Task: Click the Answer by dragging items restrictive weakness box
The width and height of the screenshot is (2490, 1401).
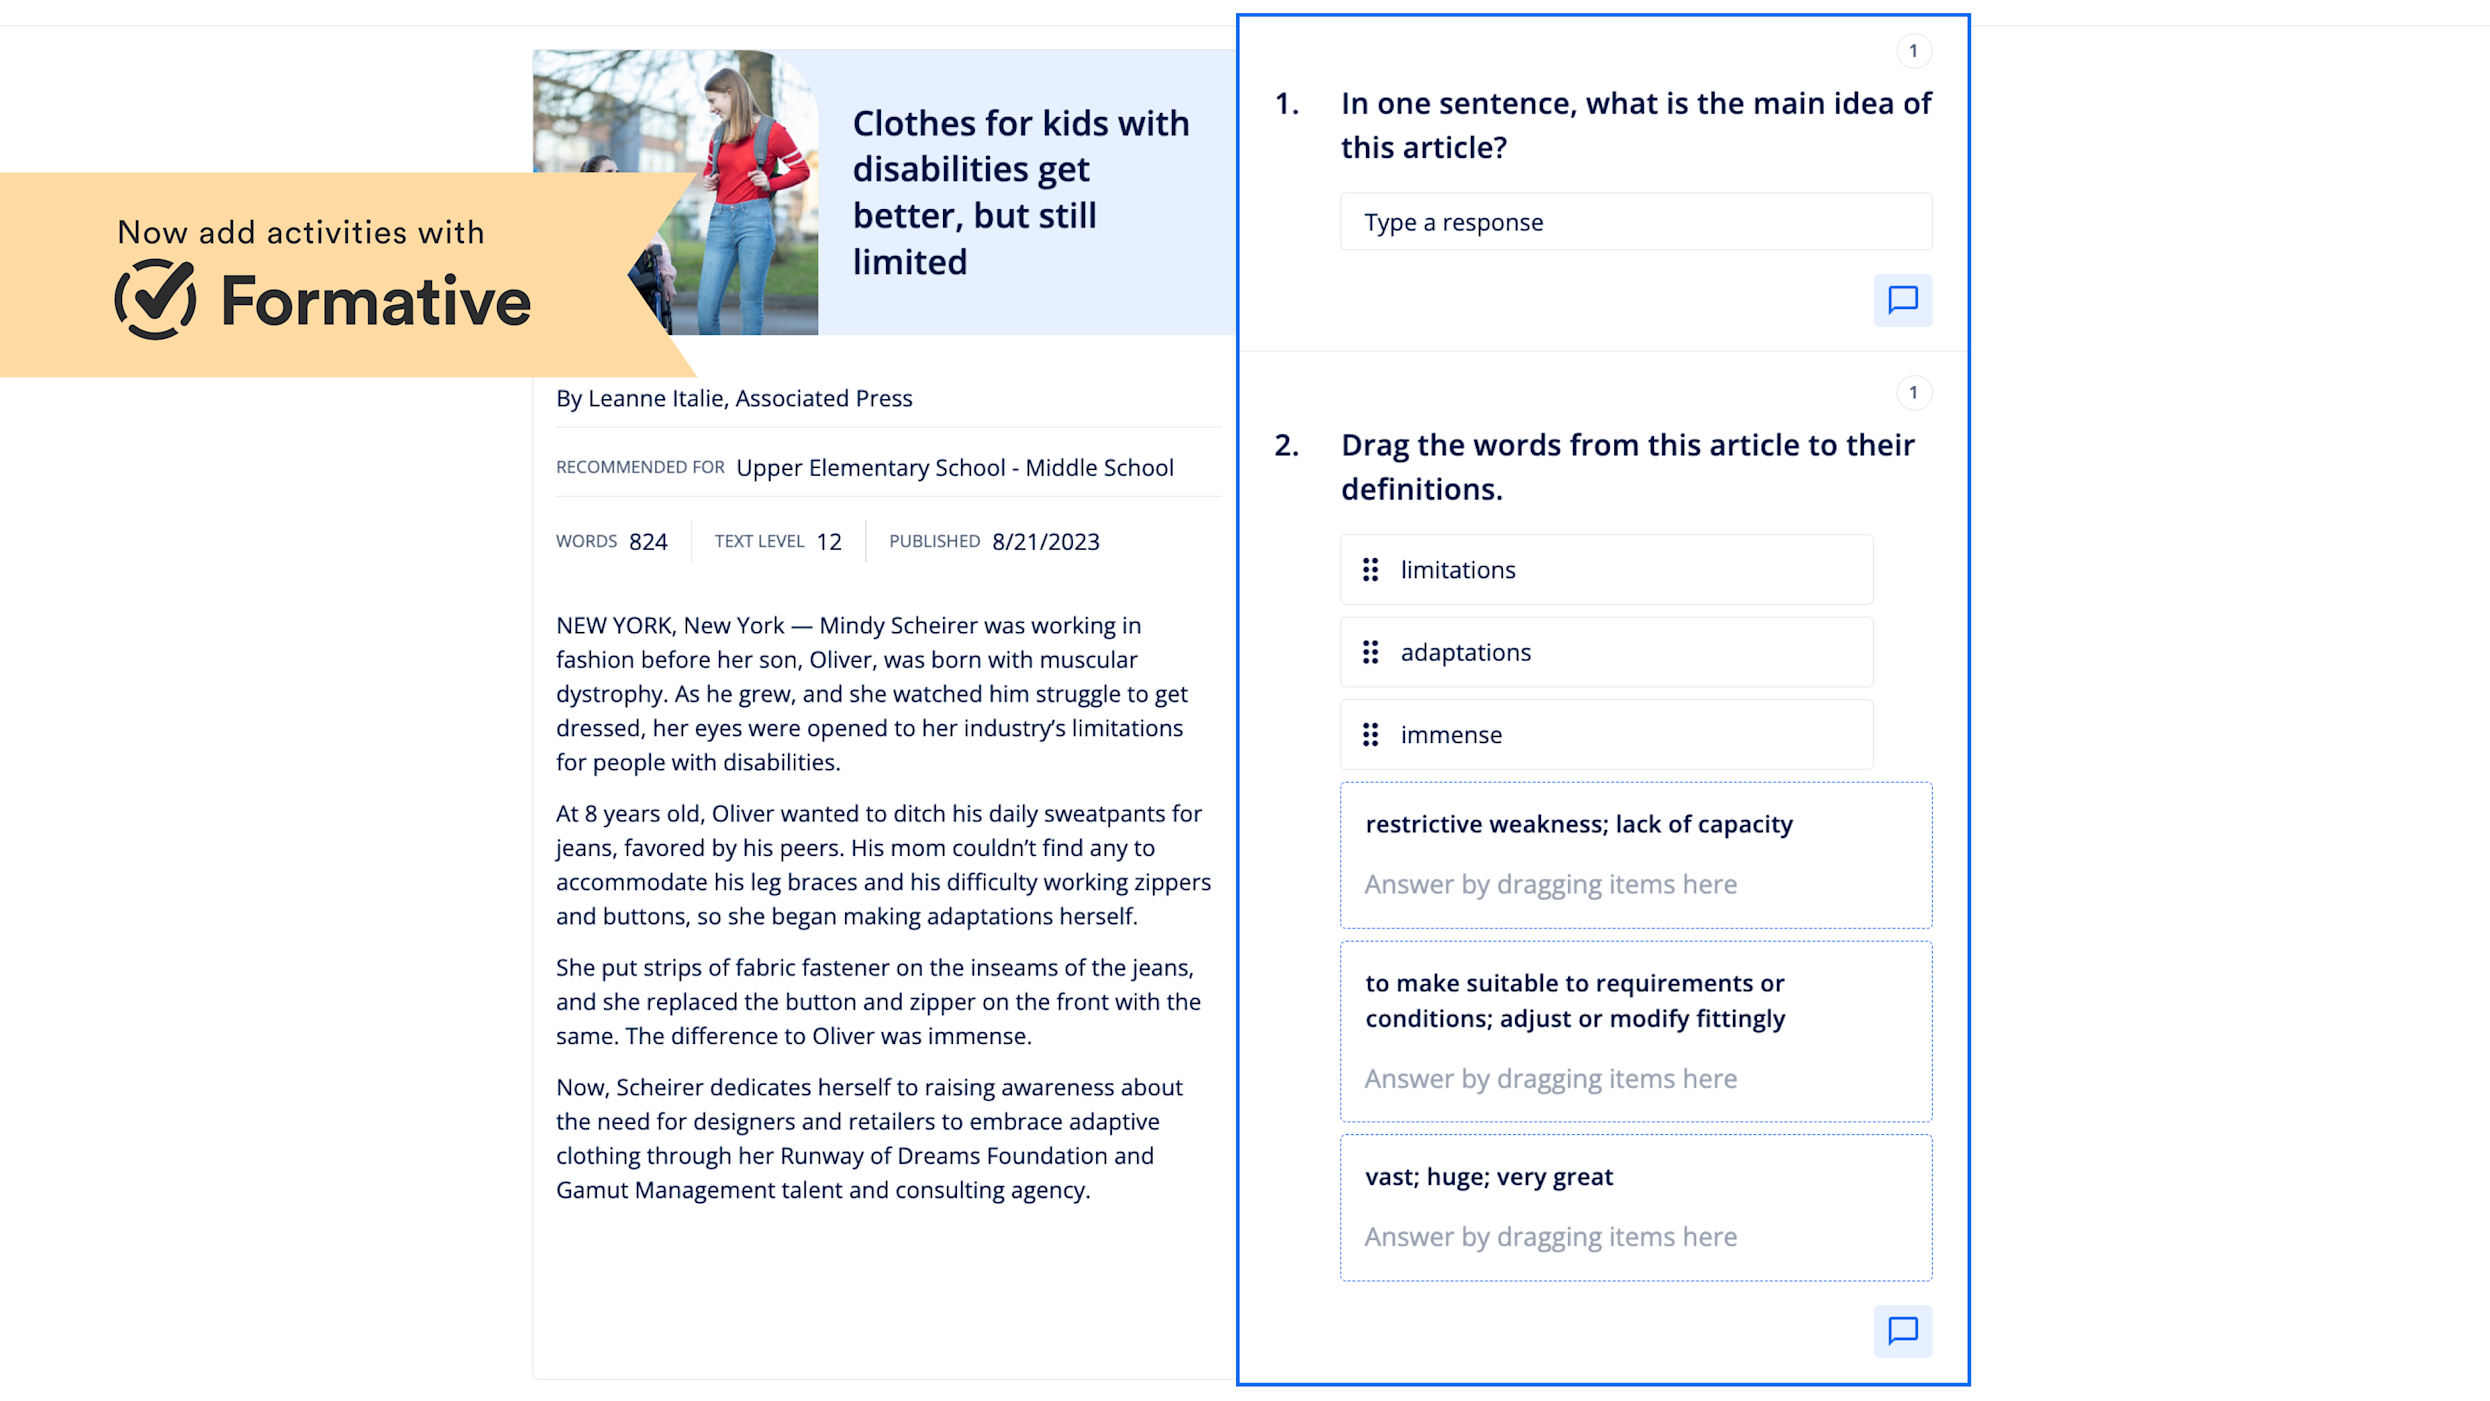Action: tap(1633, 883)
